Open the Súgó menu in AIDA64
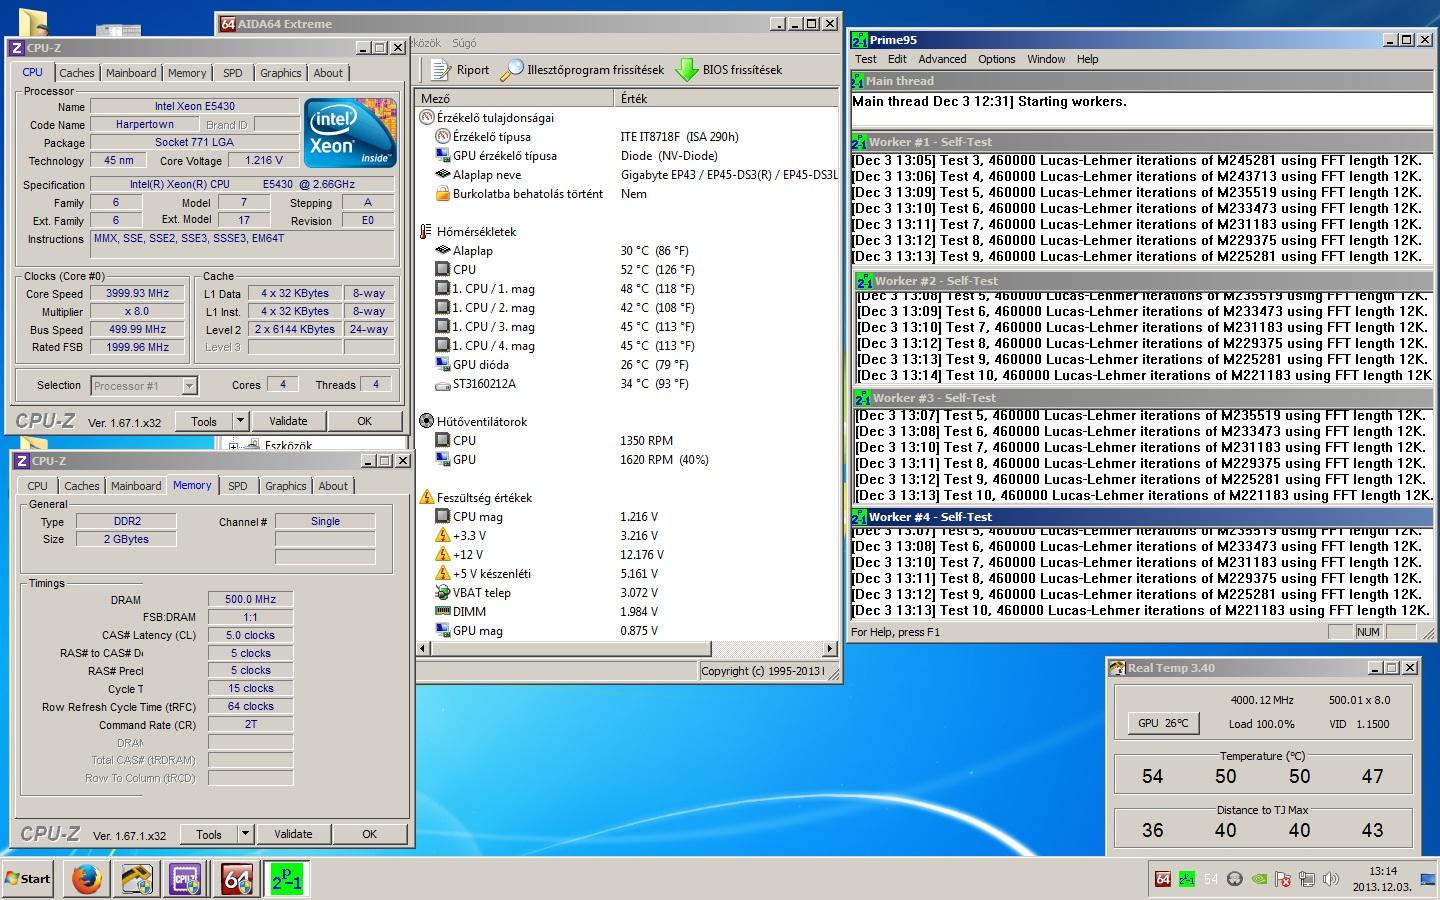Viewport: 1440px width, 900px height. pyautogui.click(x=464, y=43)
